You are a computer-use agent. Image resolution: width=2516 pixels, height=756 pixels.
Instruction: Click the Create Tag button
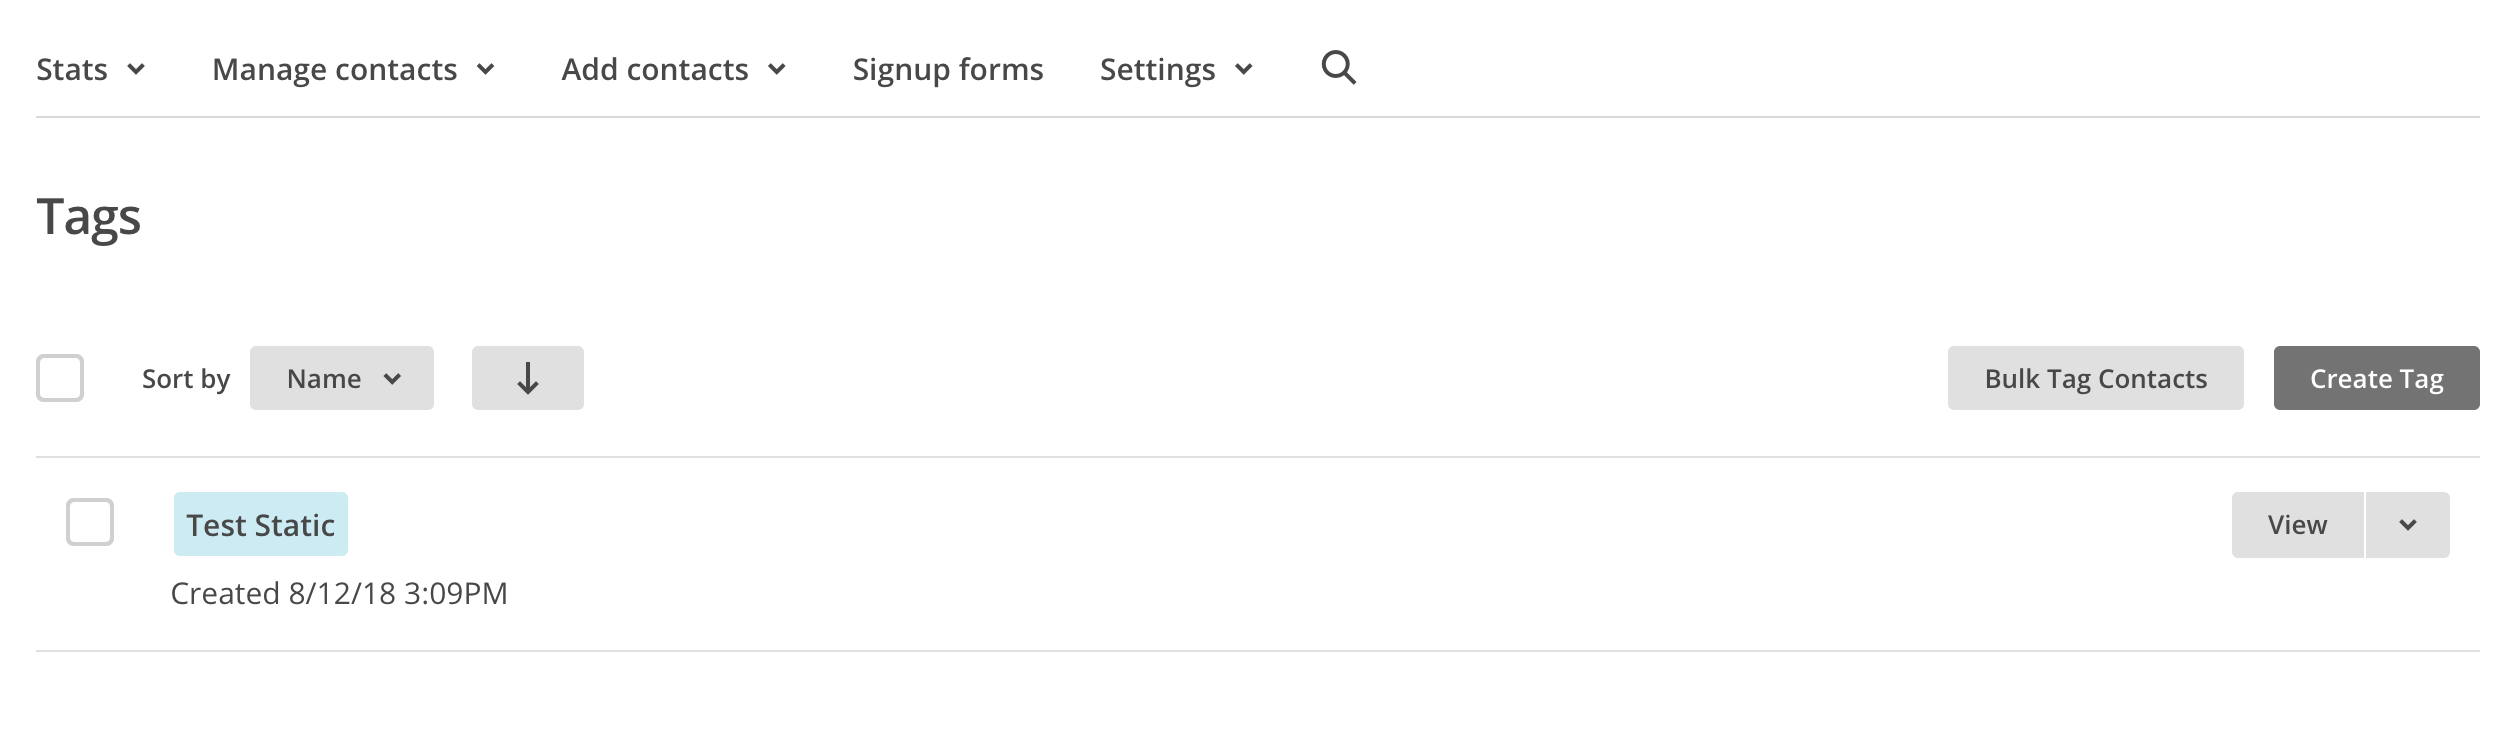coord(2377,378)
